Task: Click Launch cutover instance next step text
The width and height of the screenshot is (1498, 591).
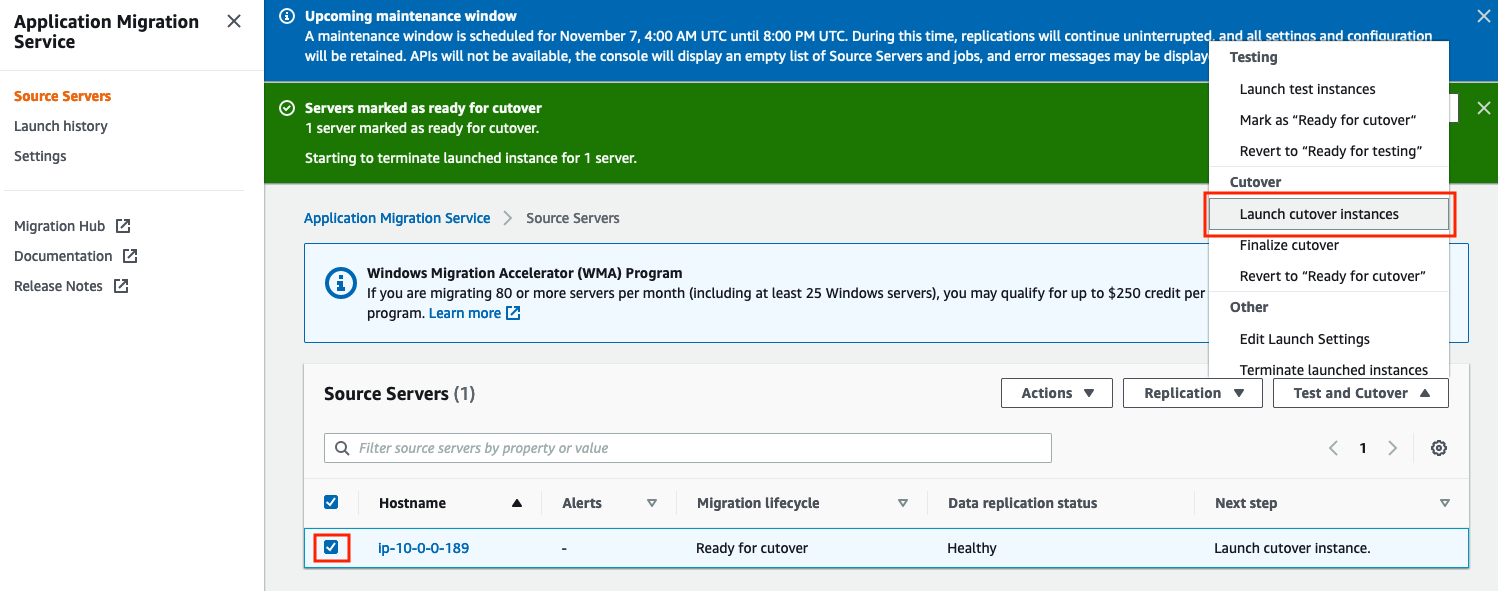Action: click(x=1292, y=548)
